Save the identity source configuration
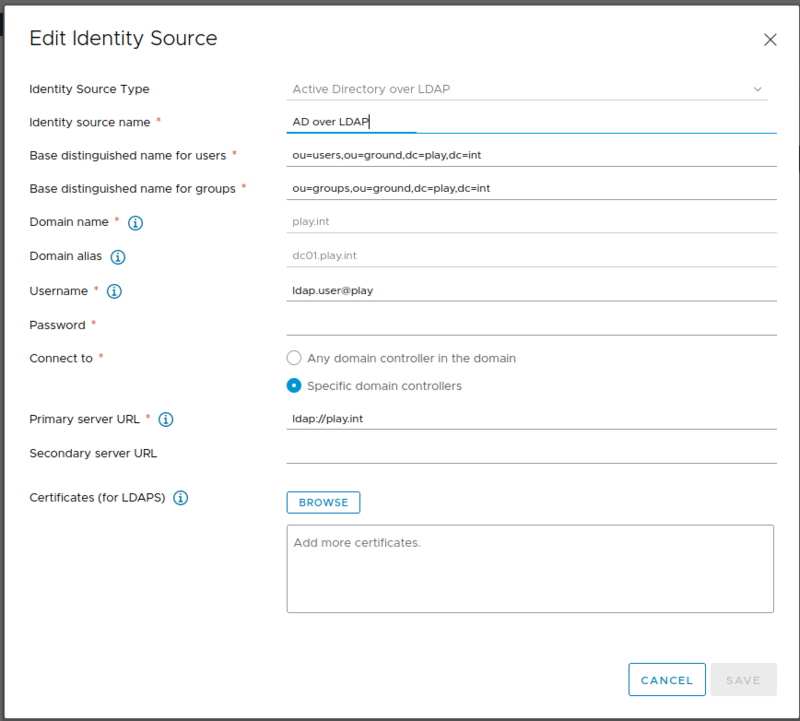The width and height of the screenshot is (800, 721). [743, 679]
